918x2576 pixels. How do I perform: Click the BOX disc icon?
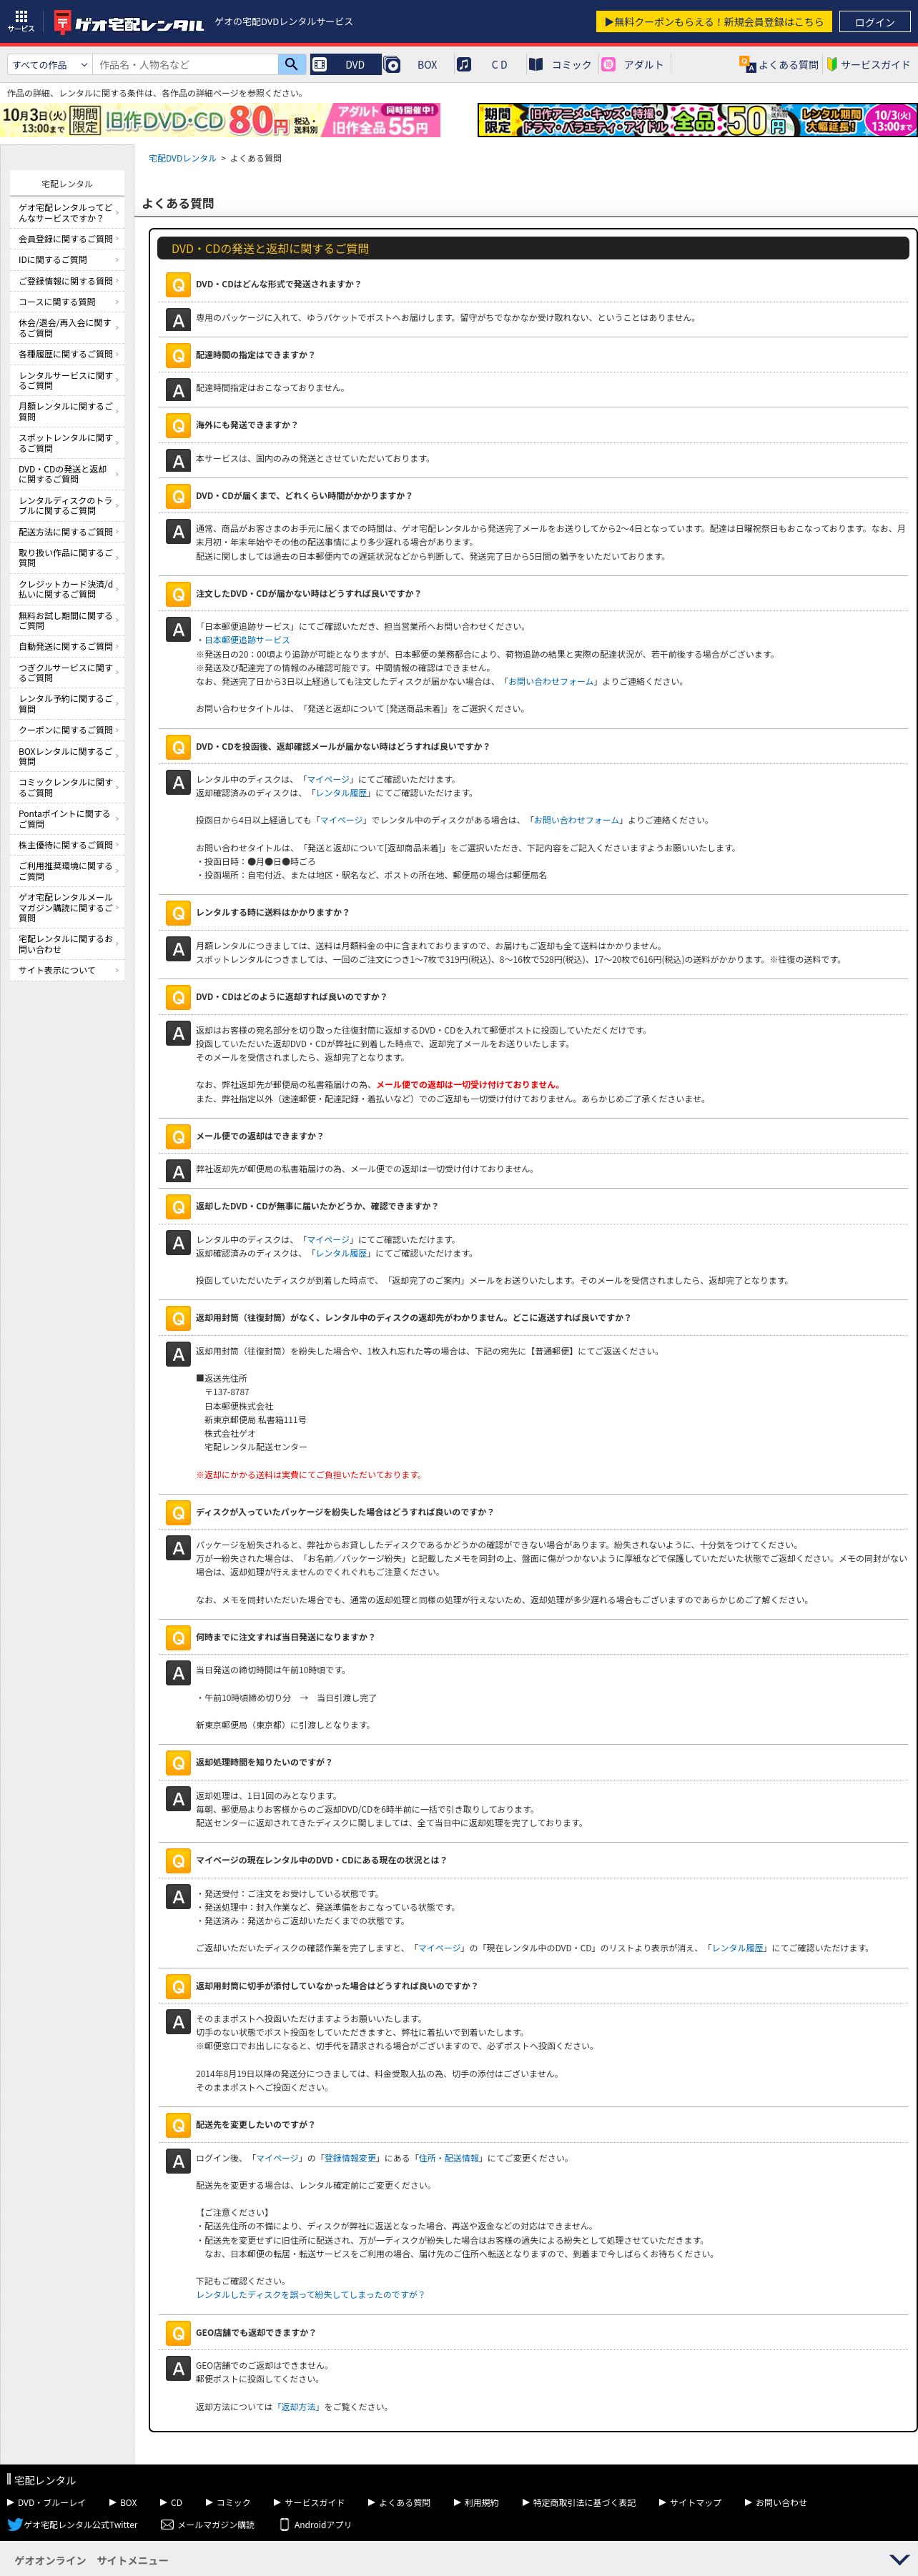pyautogui.click(x=393, y=64)
